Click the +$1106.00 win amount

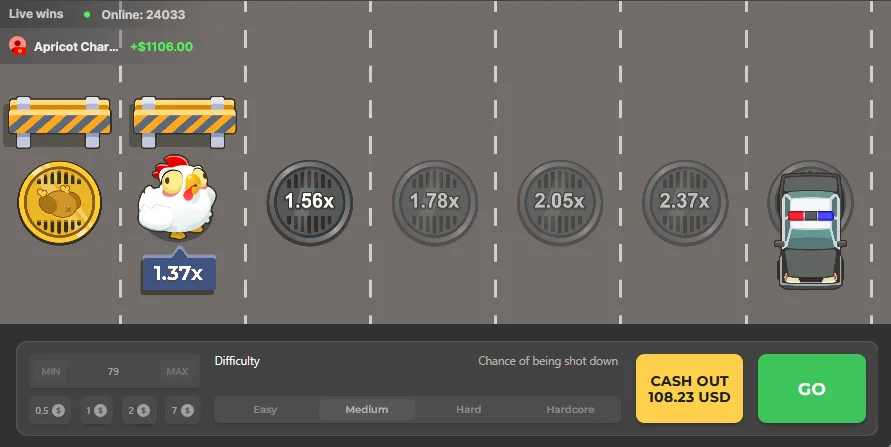point(161,47)
